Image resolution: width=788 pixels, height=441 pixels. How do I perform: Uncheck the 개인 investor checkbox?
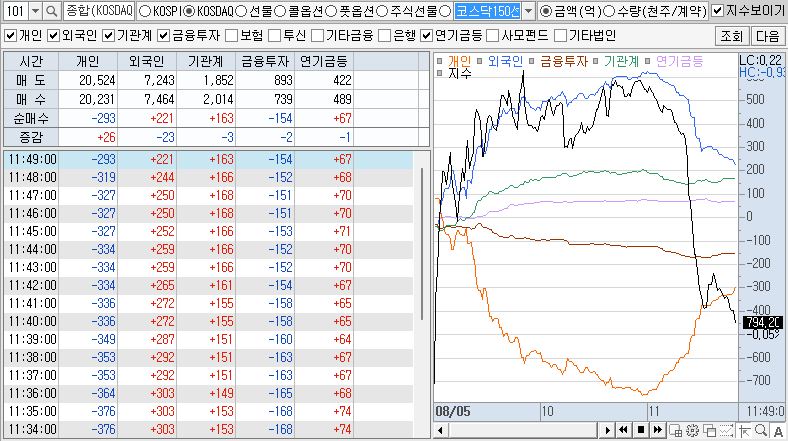[10, 36]
